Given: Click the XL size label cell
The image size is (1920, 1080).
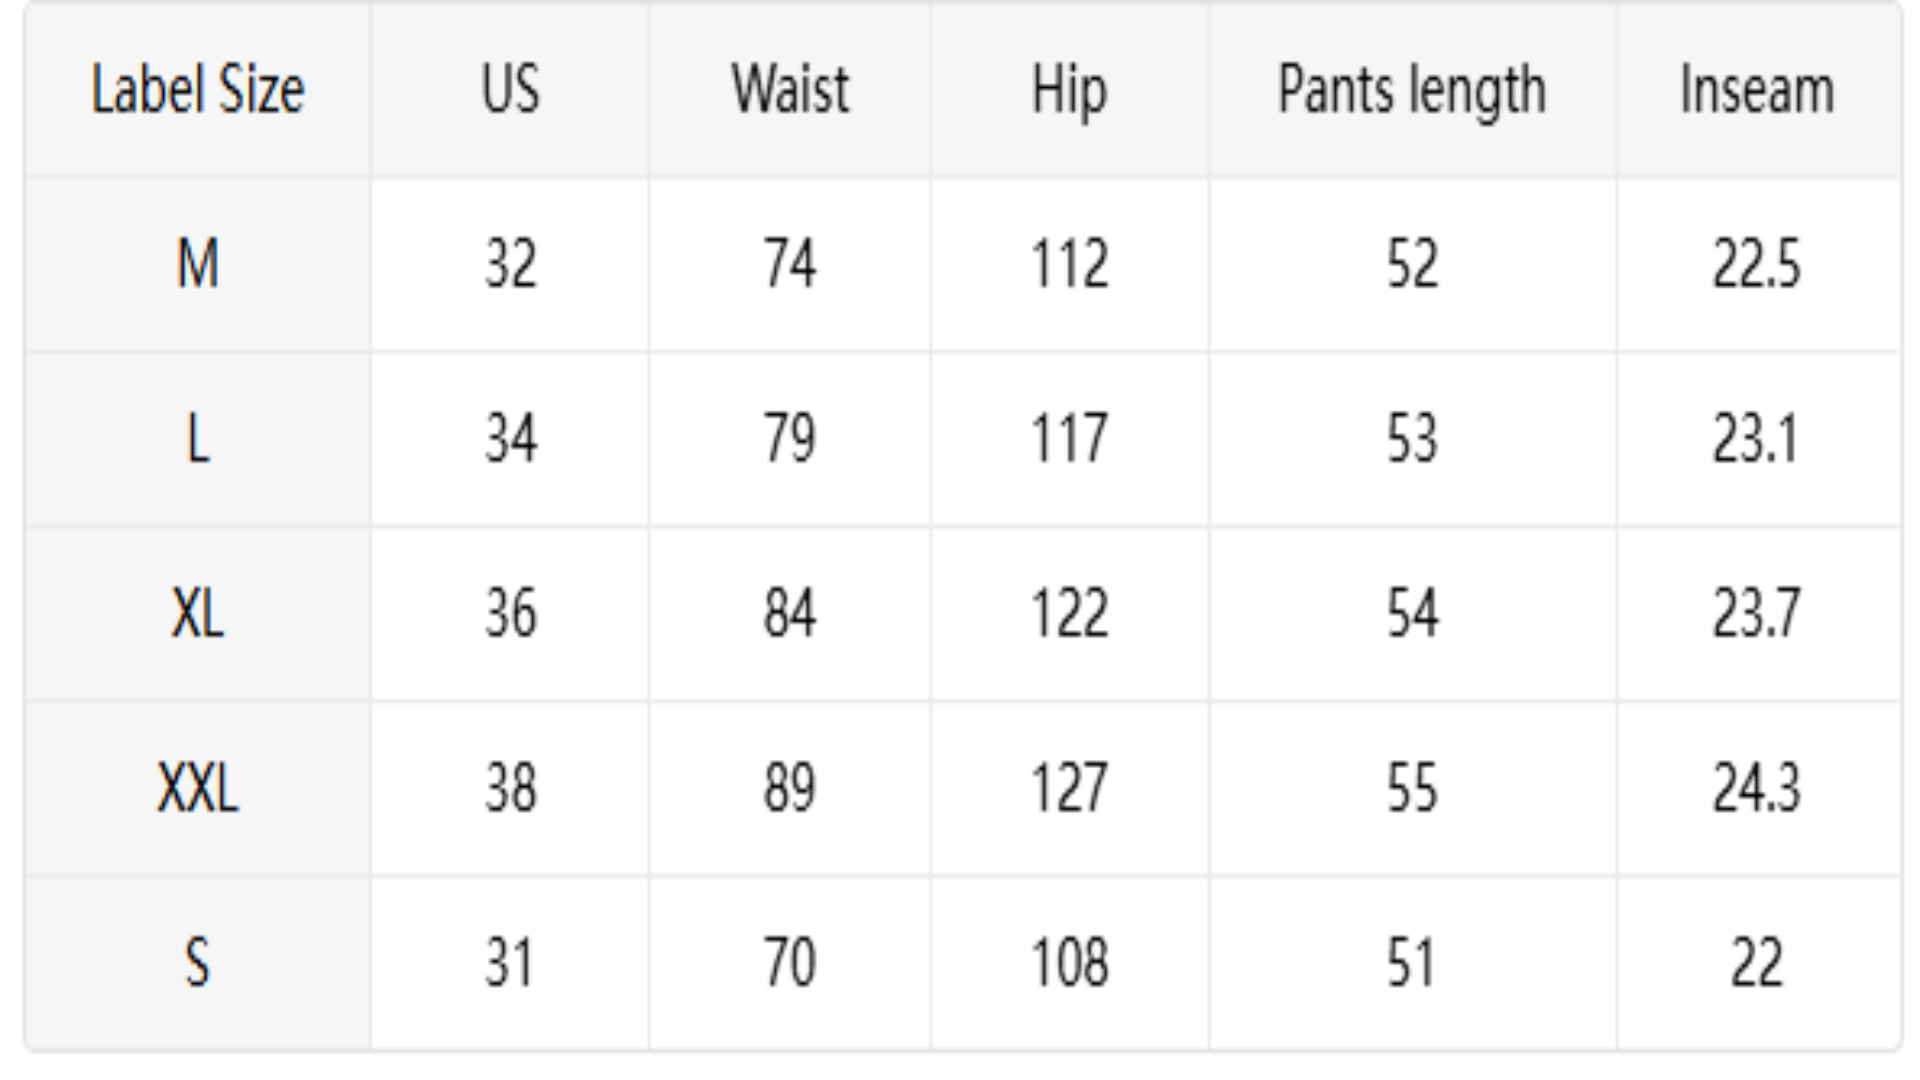Looking at the screenshot, I should point(198,614).
